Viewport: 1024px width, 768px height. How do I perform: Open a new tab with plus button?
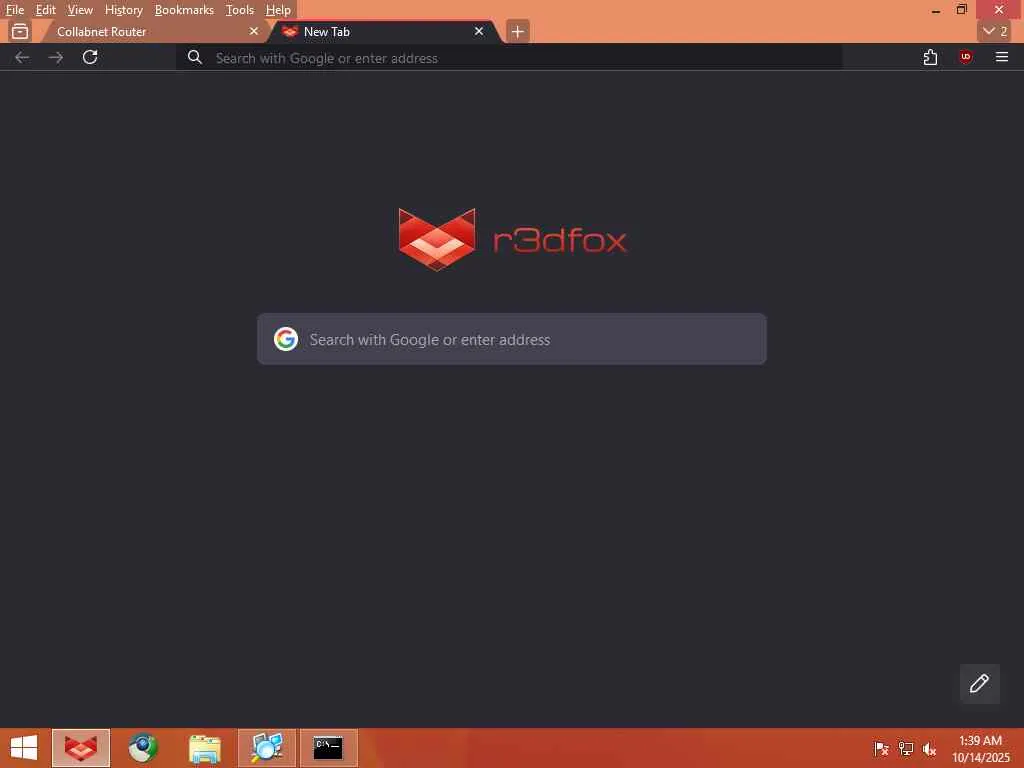(517, 31)
